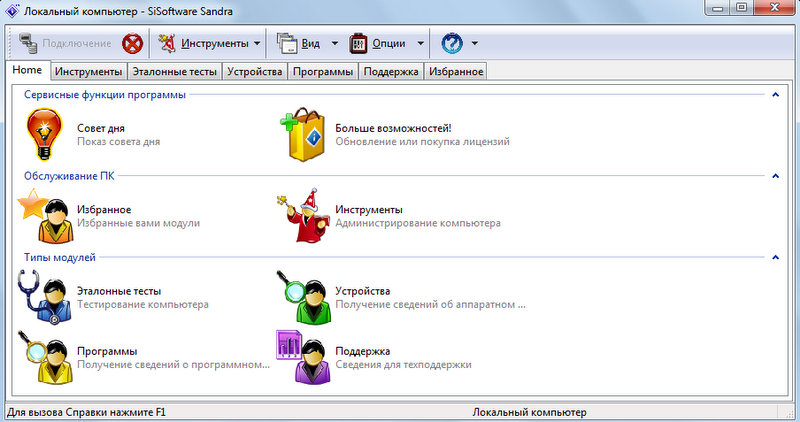800x422 pixels.
Task: Click the SiSoftware Sandra title bar icon
Action: 12,11
